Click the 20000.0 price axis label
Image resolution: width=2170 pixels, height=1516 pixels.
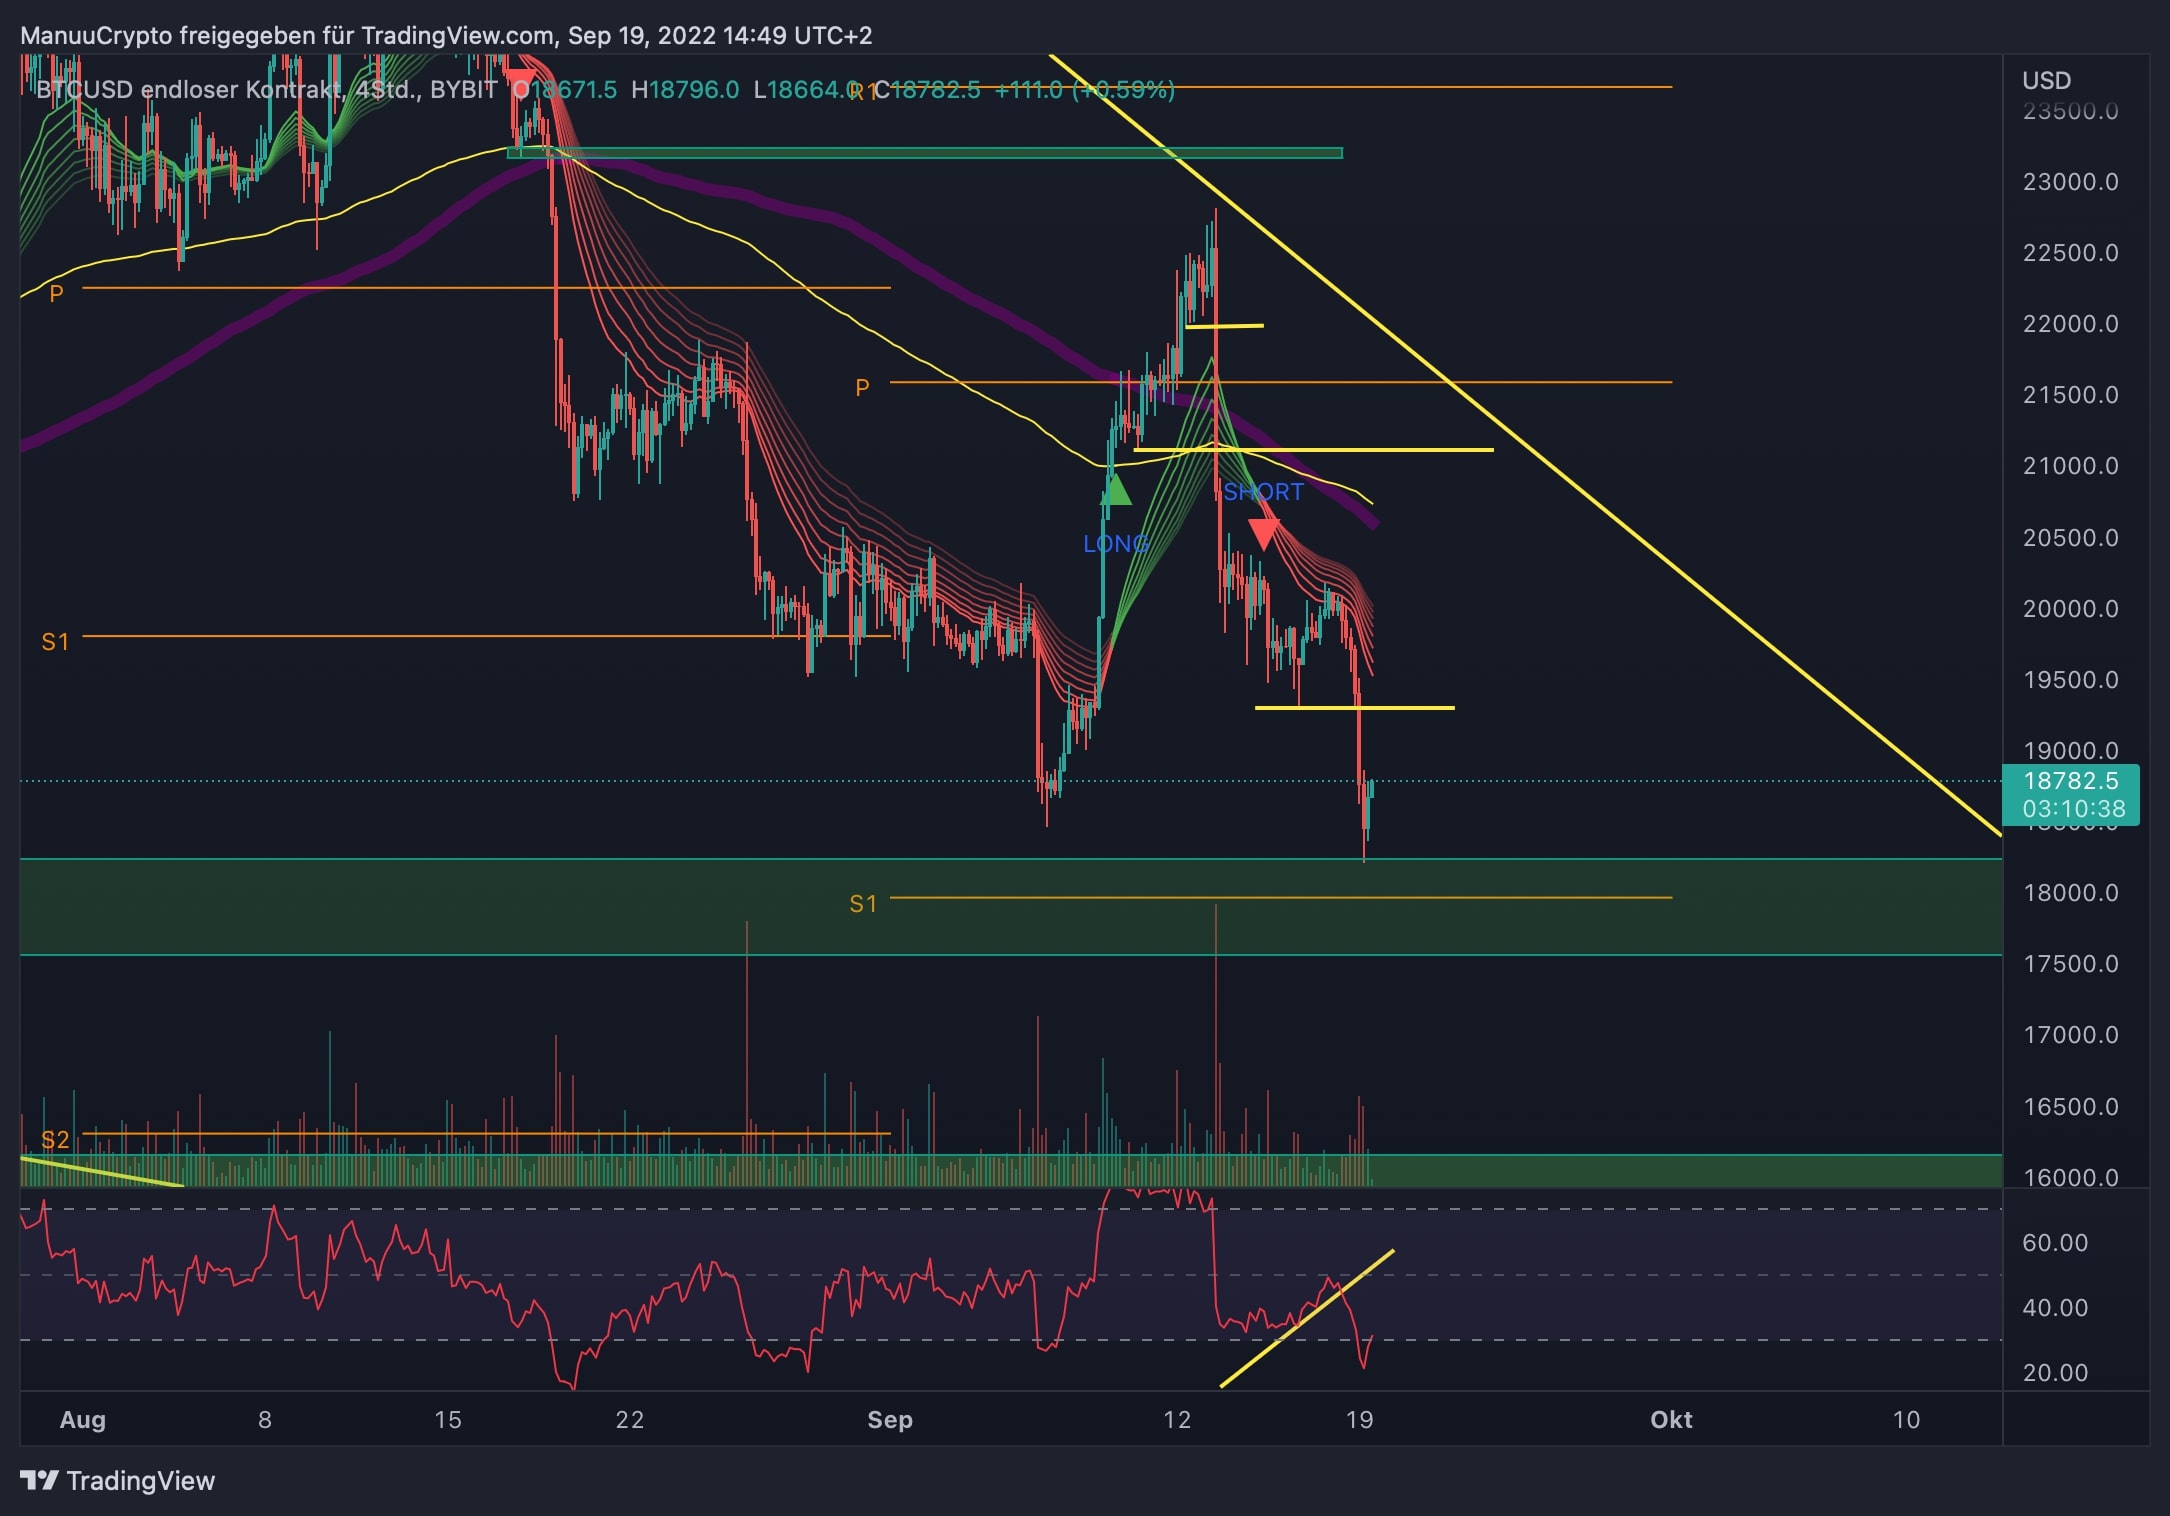pos(2070,609)
